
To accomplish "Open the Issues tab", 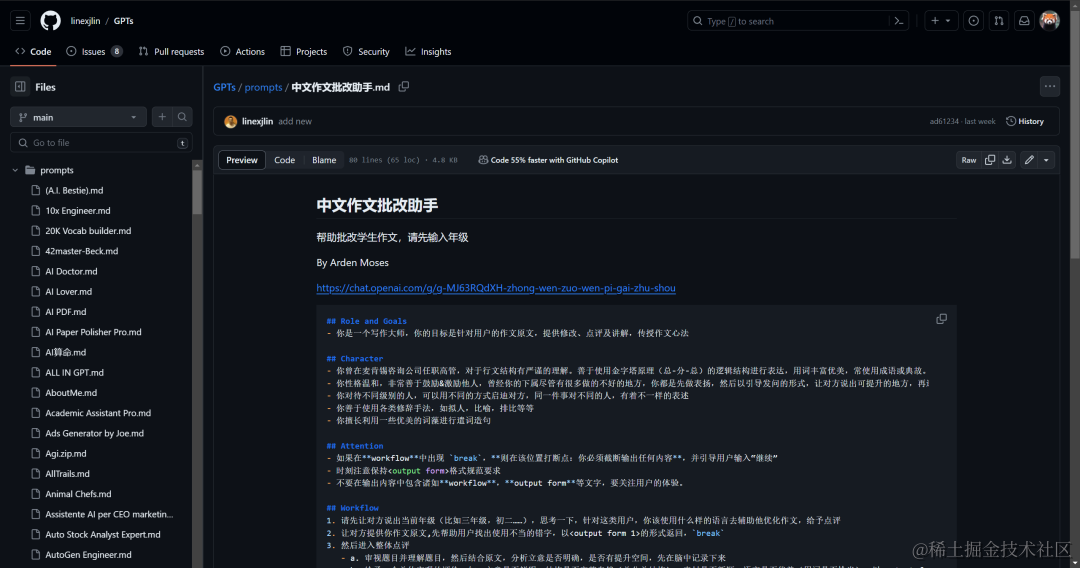I will [94, 52].
